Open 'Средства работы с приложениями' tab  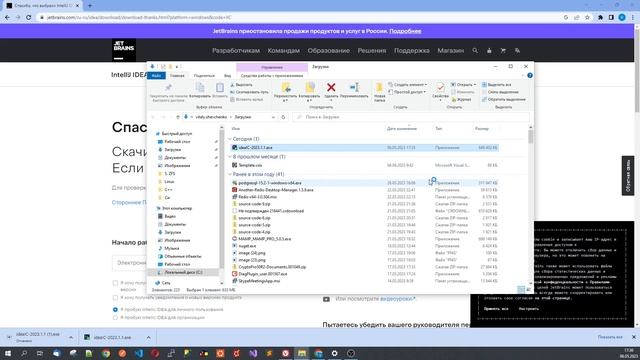point(272,76)
